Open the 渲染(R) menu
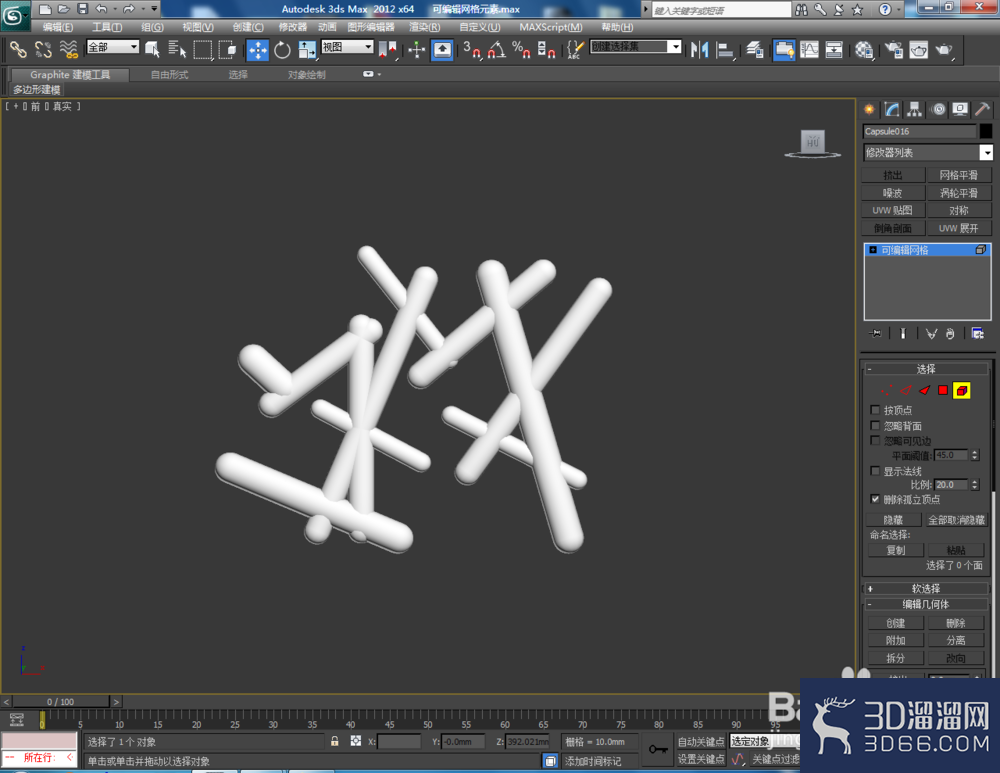Screen dimensions: 1000x773 (424, 27)
